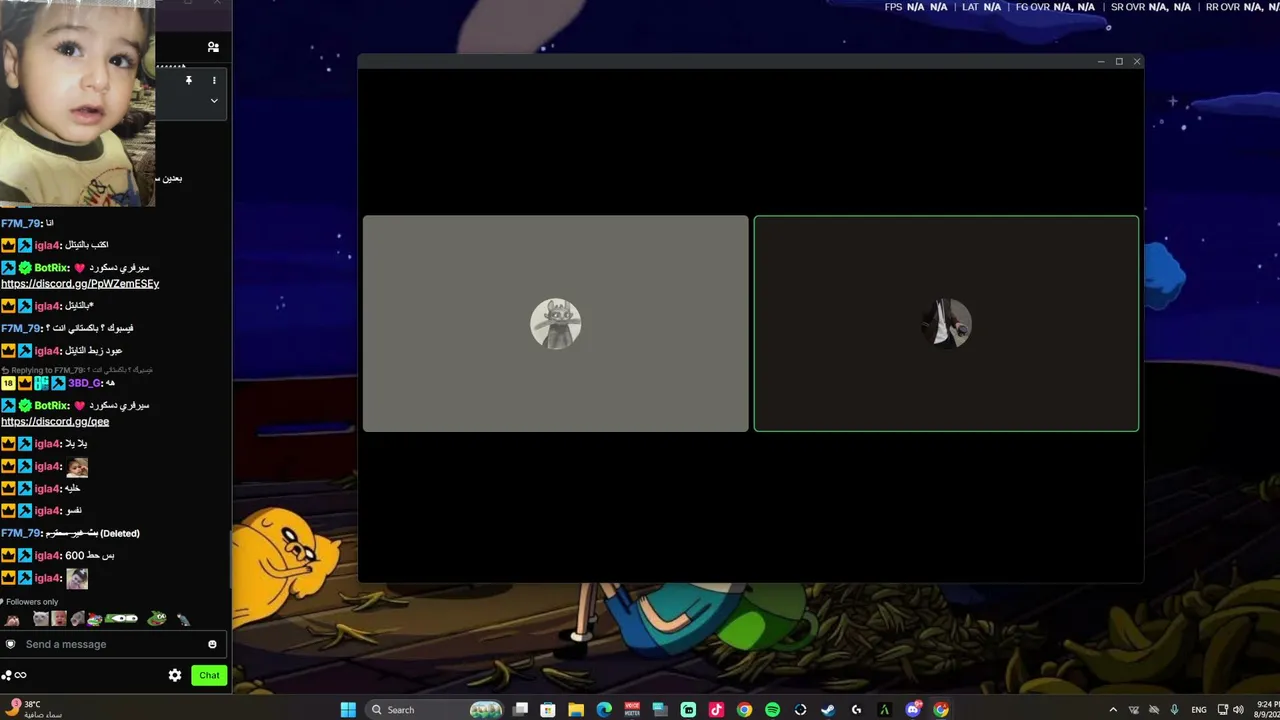Send message with green Chat button
Viewport: 1280px width, 720px height.
pyautogui.click(x=209, y=675)
